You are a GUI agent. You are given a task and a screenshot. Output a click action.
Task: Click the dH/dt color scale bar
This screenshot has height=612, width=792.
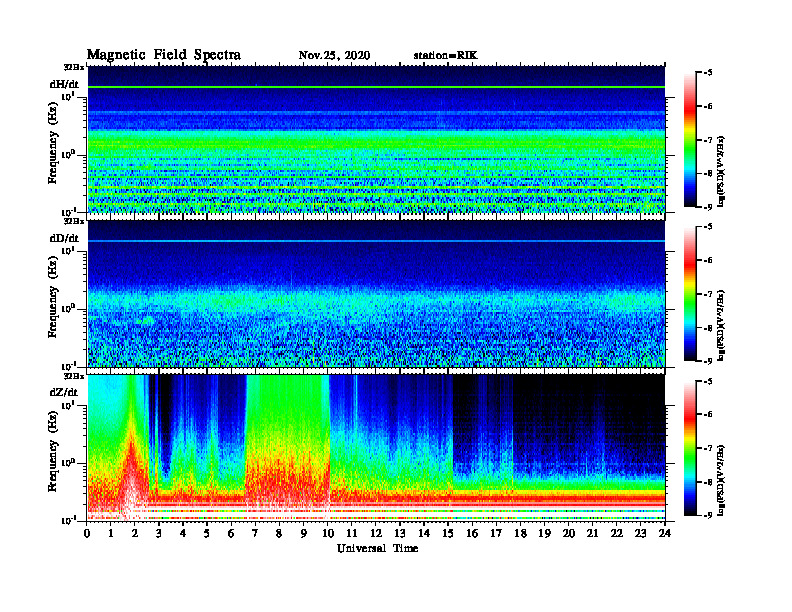[x=690, y=140]
